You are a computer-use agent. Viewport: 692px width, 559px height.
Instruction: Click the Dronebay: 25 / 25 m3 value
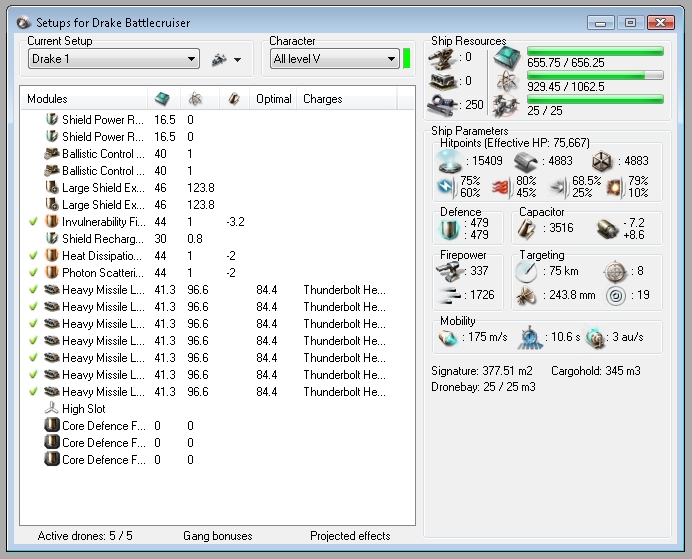coord(483,387)
